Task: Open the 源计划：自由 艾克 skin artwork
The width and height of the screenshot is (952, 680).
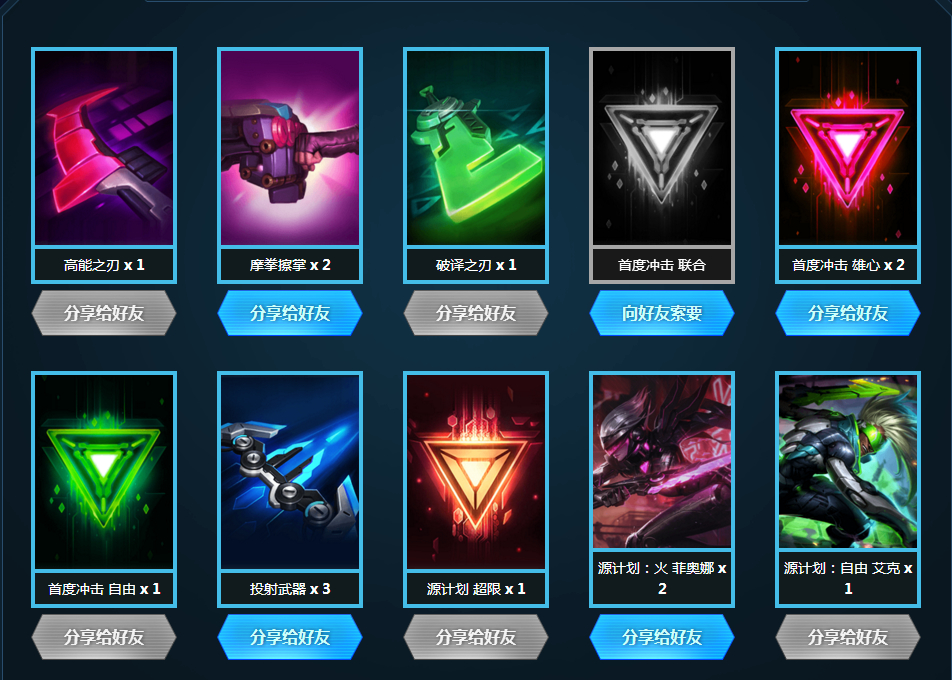Action: pyautogui.click(x=848, y=461)
